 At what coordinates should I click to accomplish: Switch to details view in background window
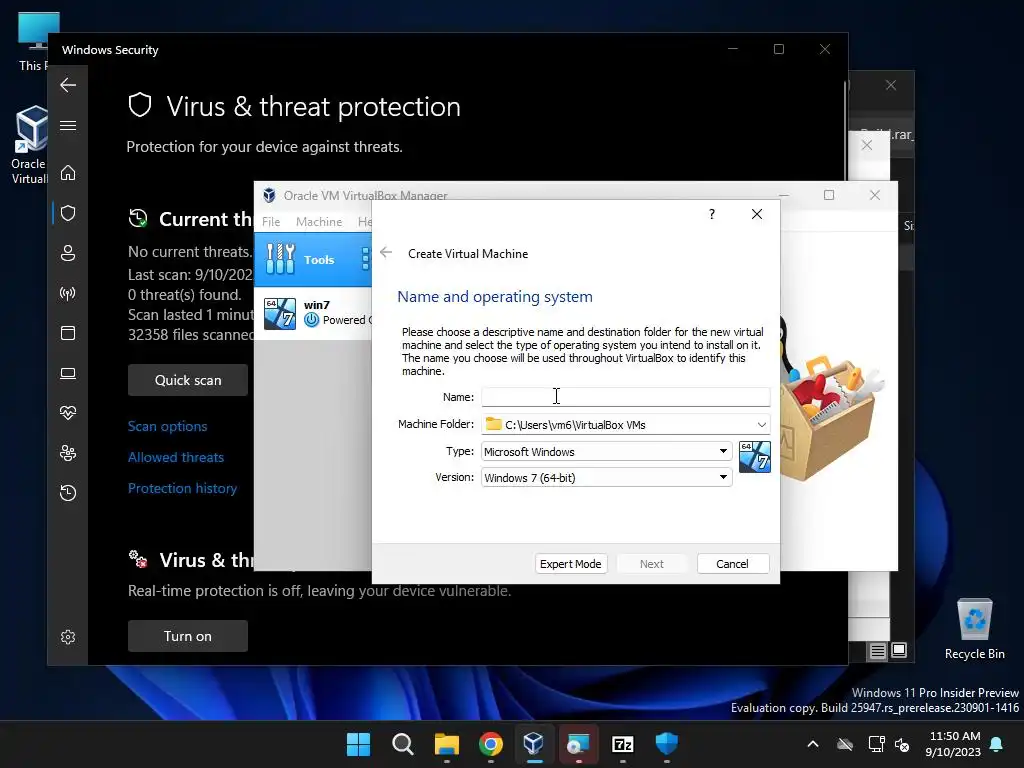tap(877, 650)
